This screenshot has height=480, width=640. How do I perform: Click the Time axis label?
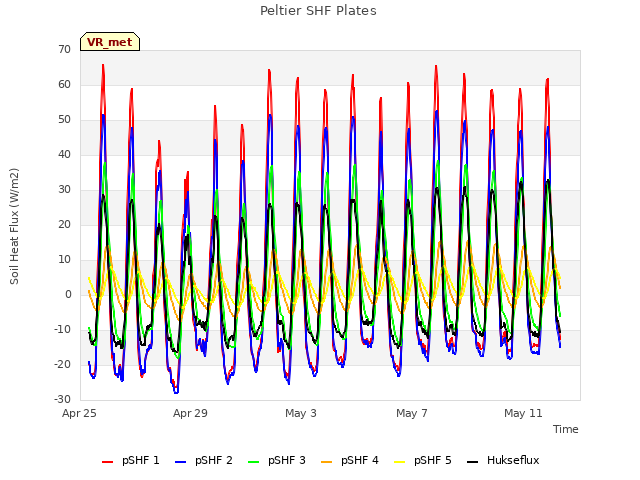pyautogui.click(x=566, y=429)
